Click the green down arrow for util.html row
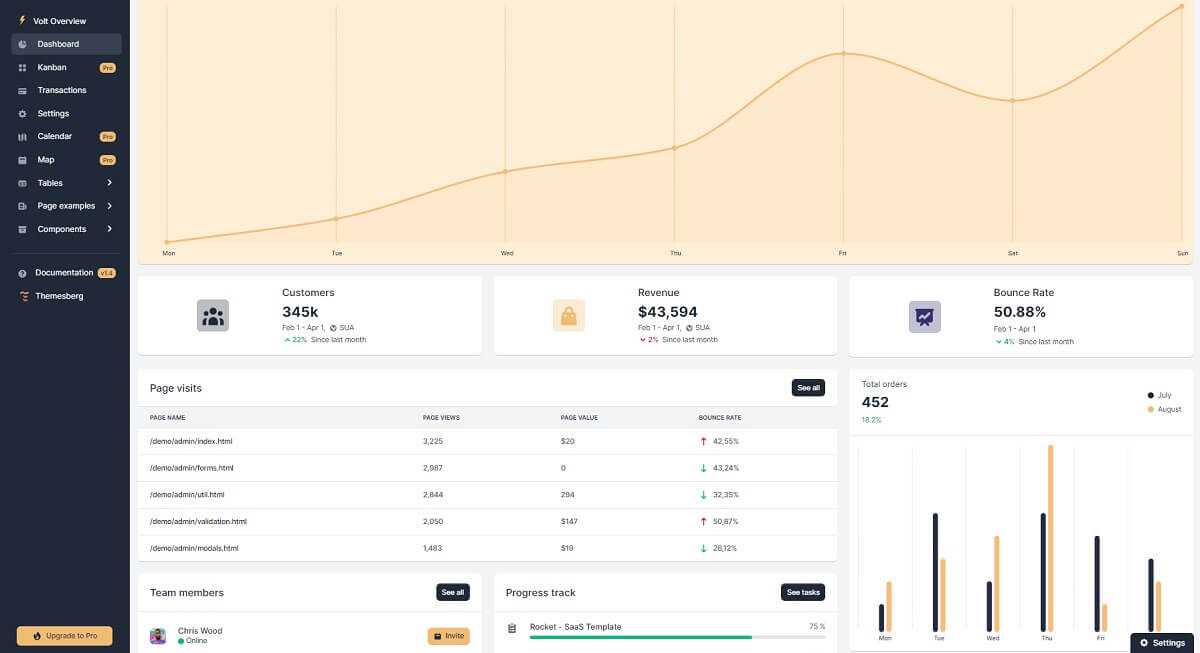Viewport: 1200px width, 653px height. point(704,495)
